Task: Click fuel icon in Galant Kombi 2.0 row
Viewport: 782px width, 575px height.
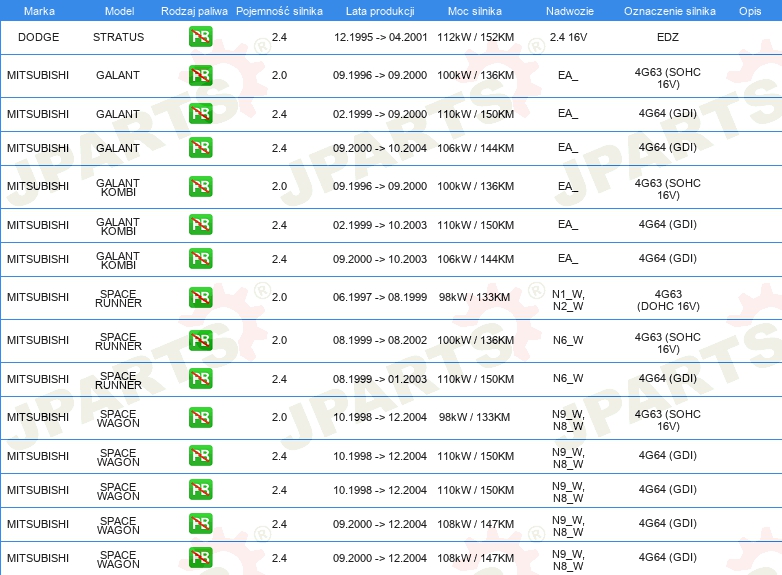Action: [x=200, y=187]
